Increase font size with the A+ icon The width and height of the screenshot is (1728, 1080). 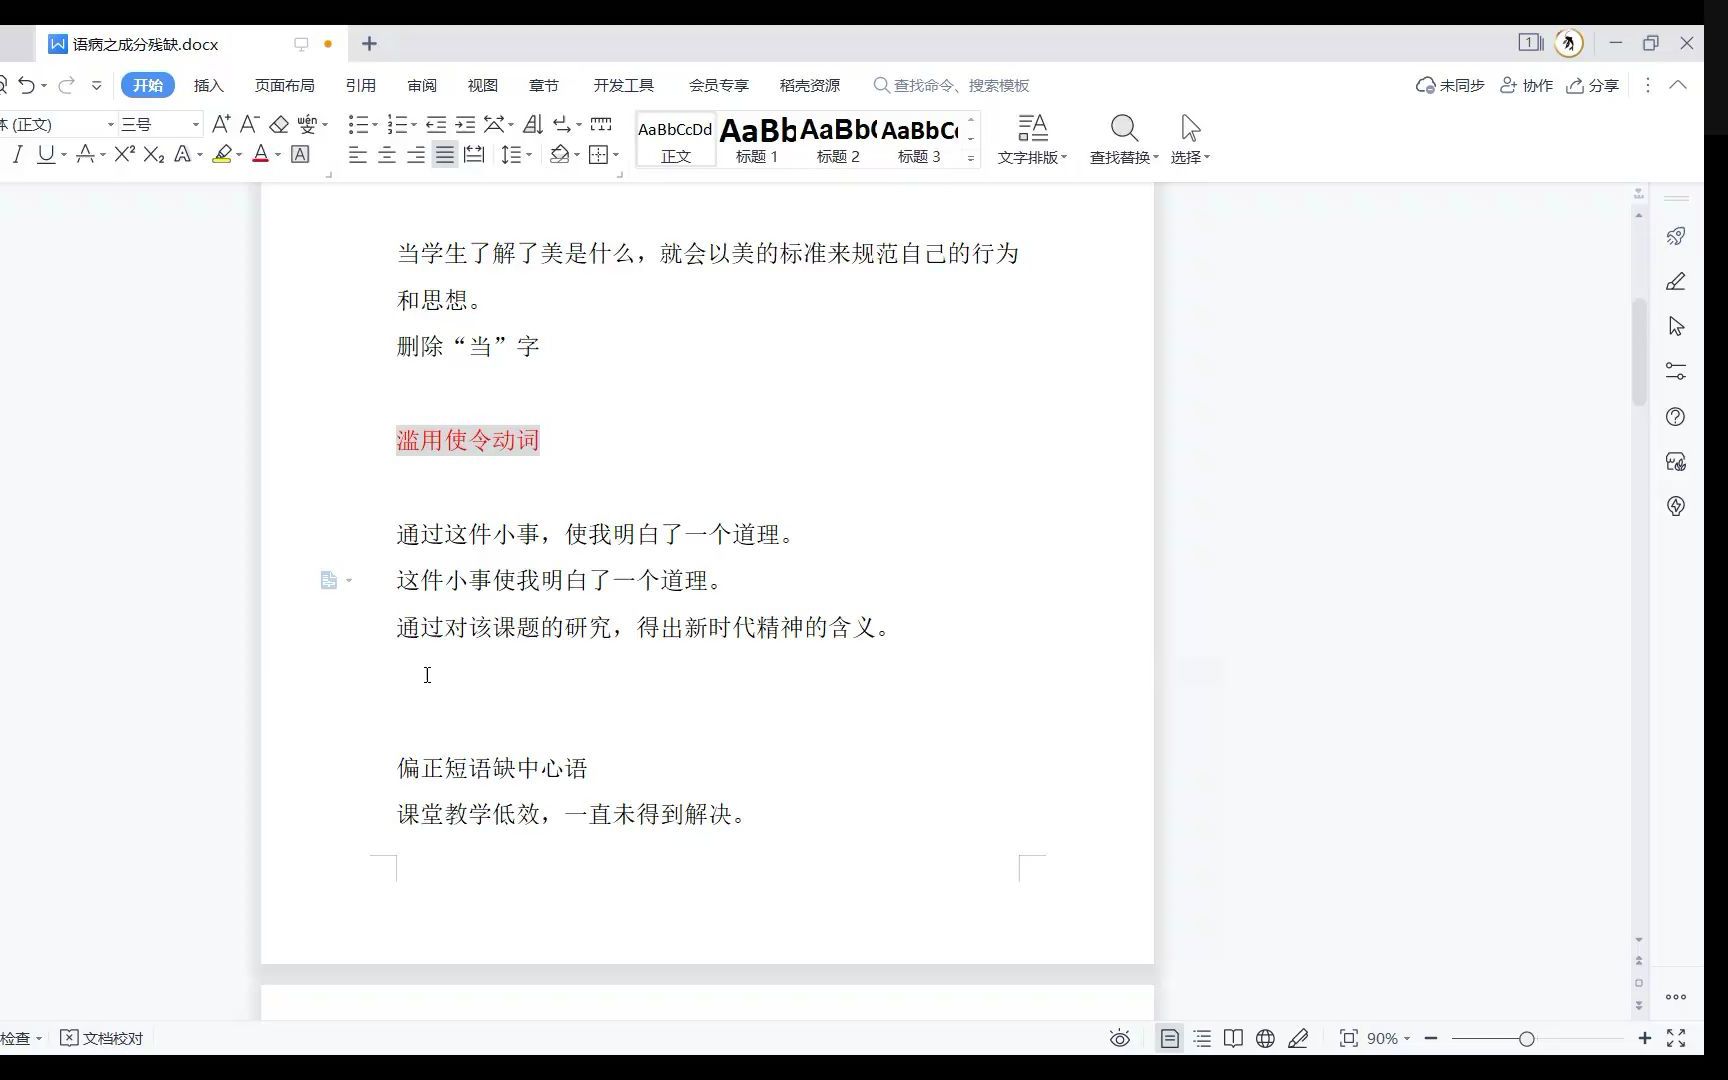(221, 124)
